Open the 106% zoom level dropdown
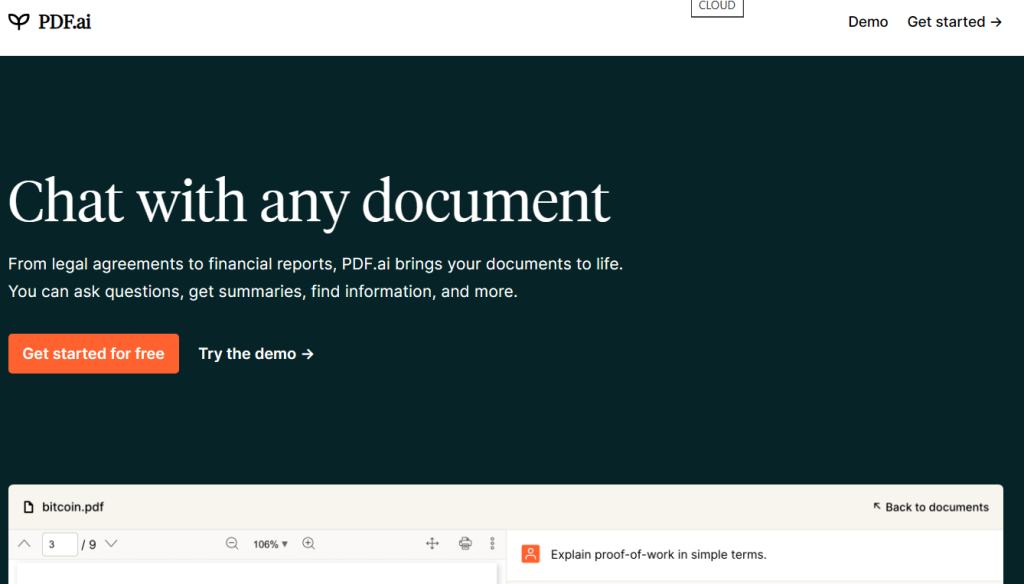1024x584 pixels. (270, 544)
